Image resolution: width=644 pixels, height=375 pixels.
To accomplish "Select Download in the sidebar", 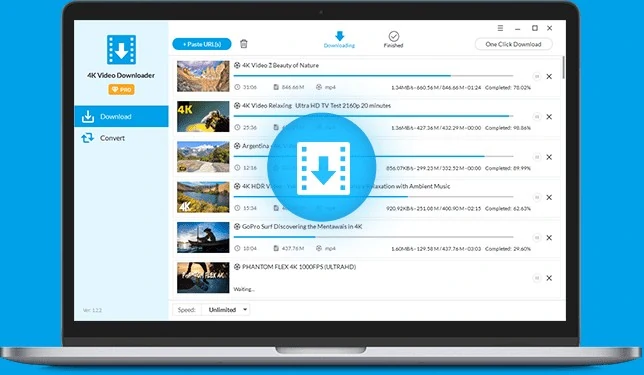I will tap(121, 117).
